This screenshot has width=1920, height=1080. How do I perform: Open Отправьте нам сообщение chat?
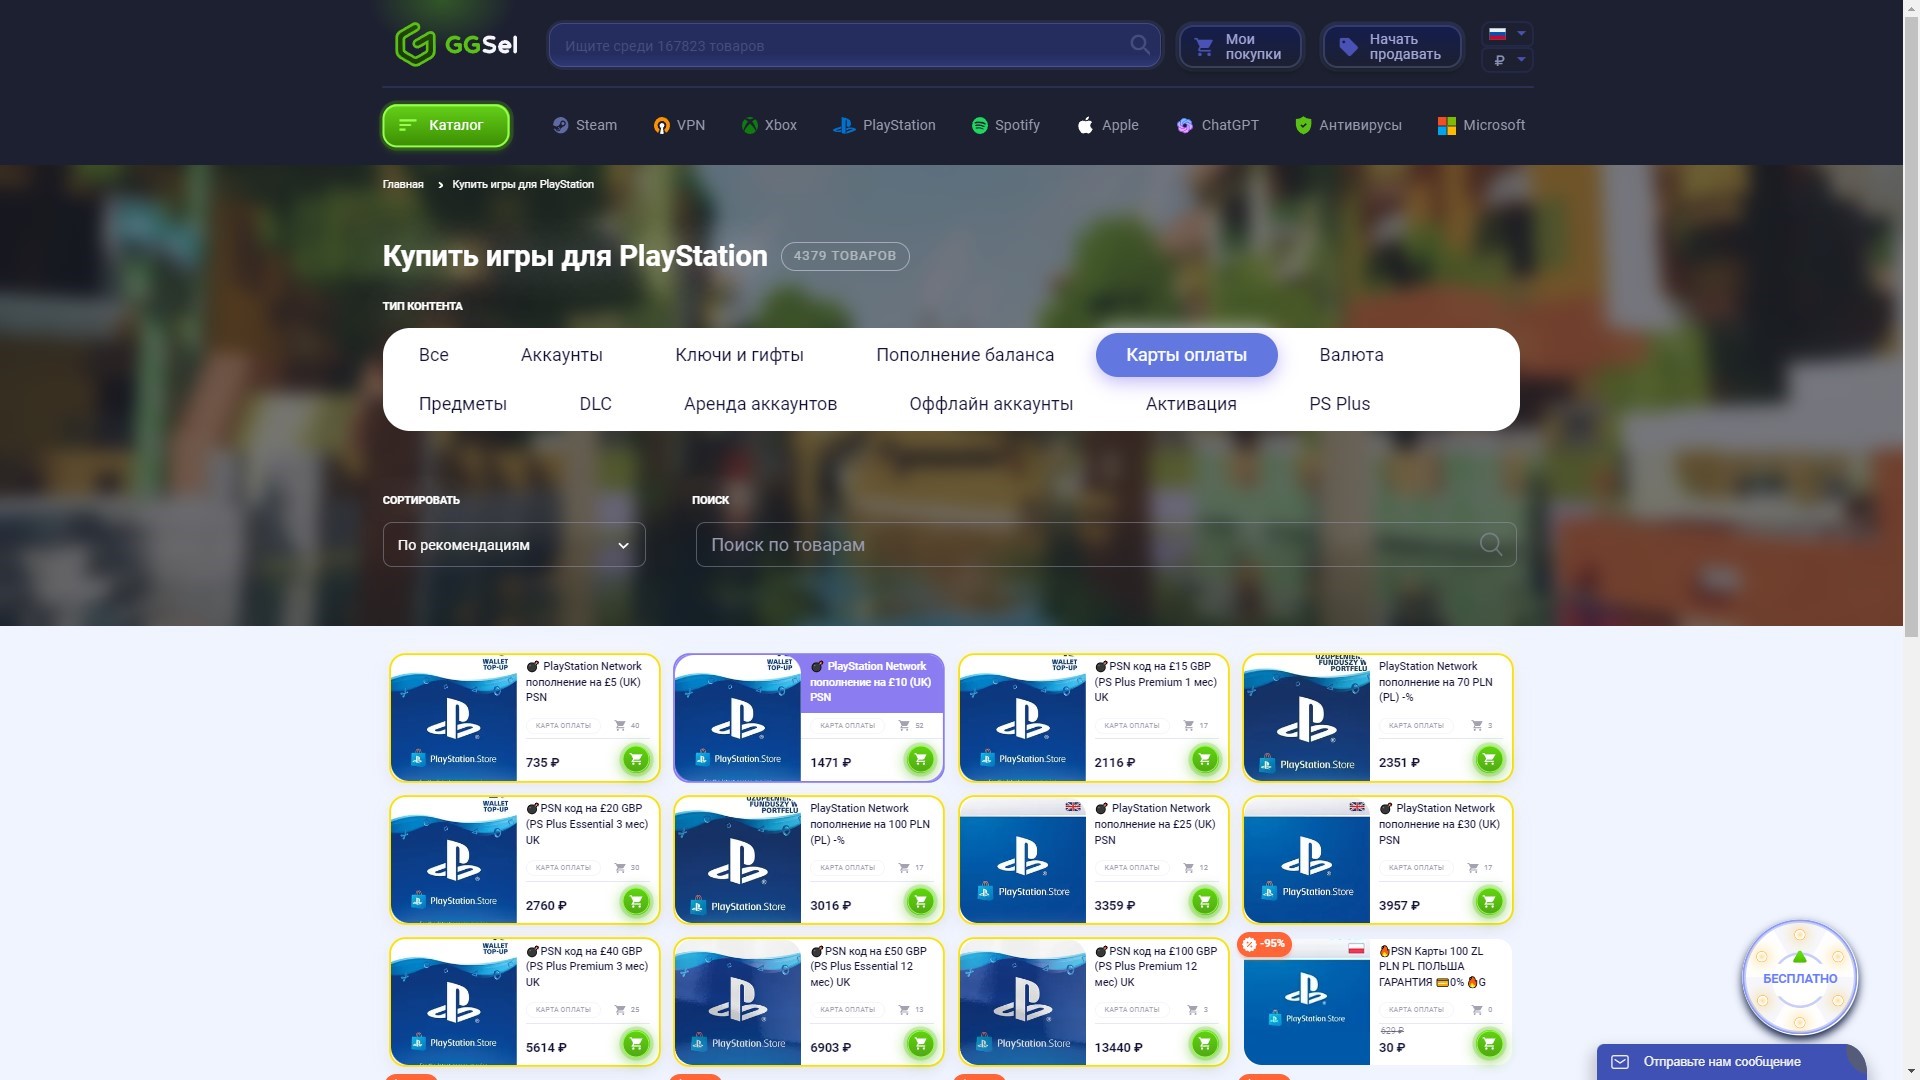click(x=1731, y=1062)
